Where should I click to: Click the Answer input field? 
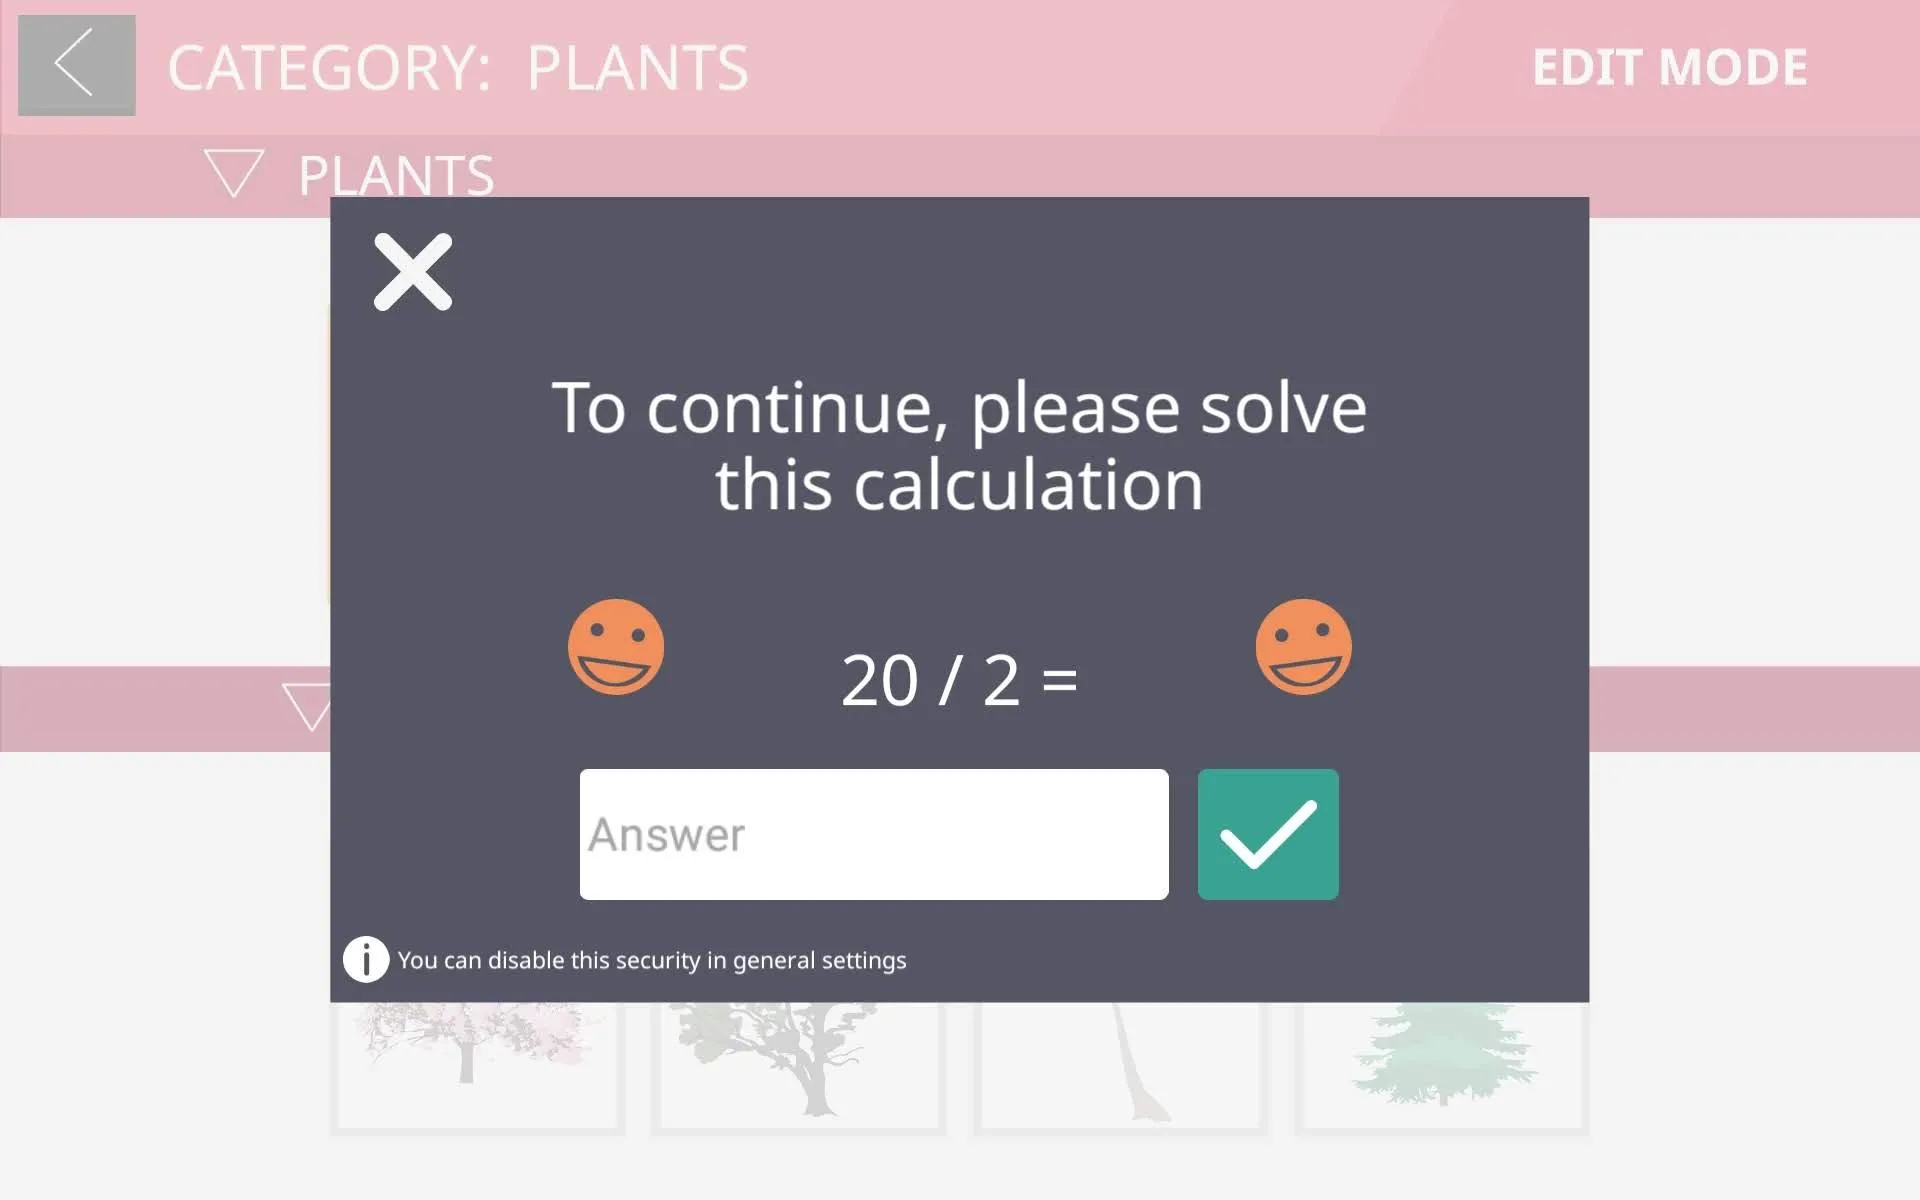click(x=874, y=834)
